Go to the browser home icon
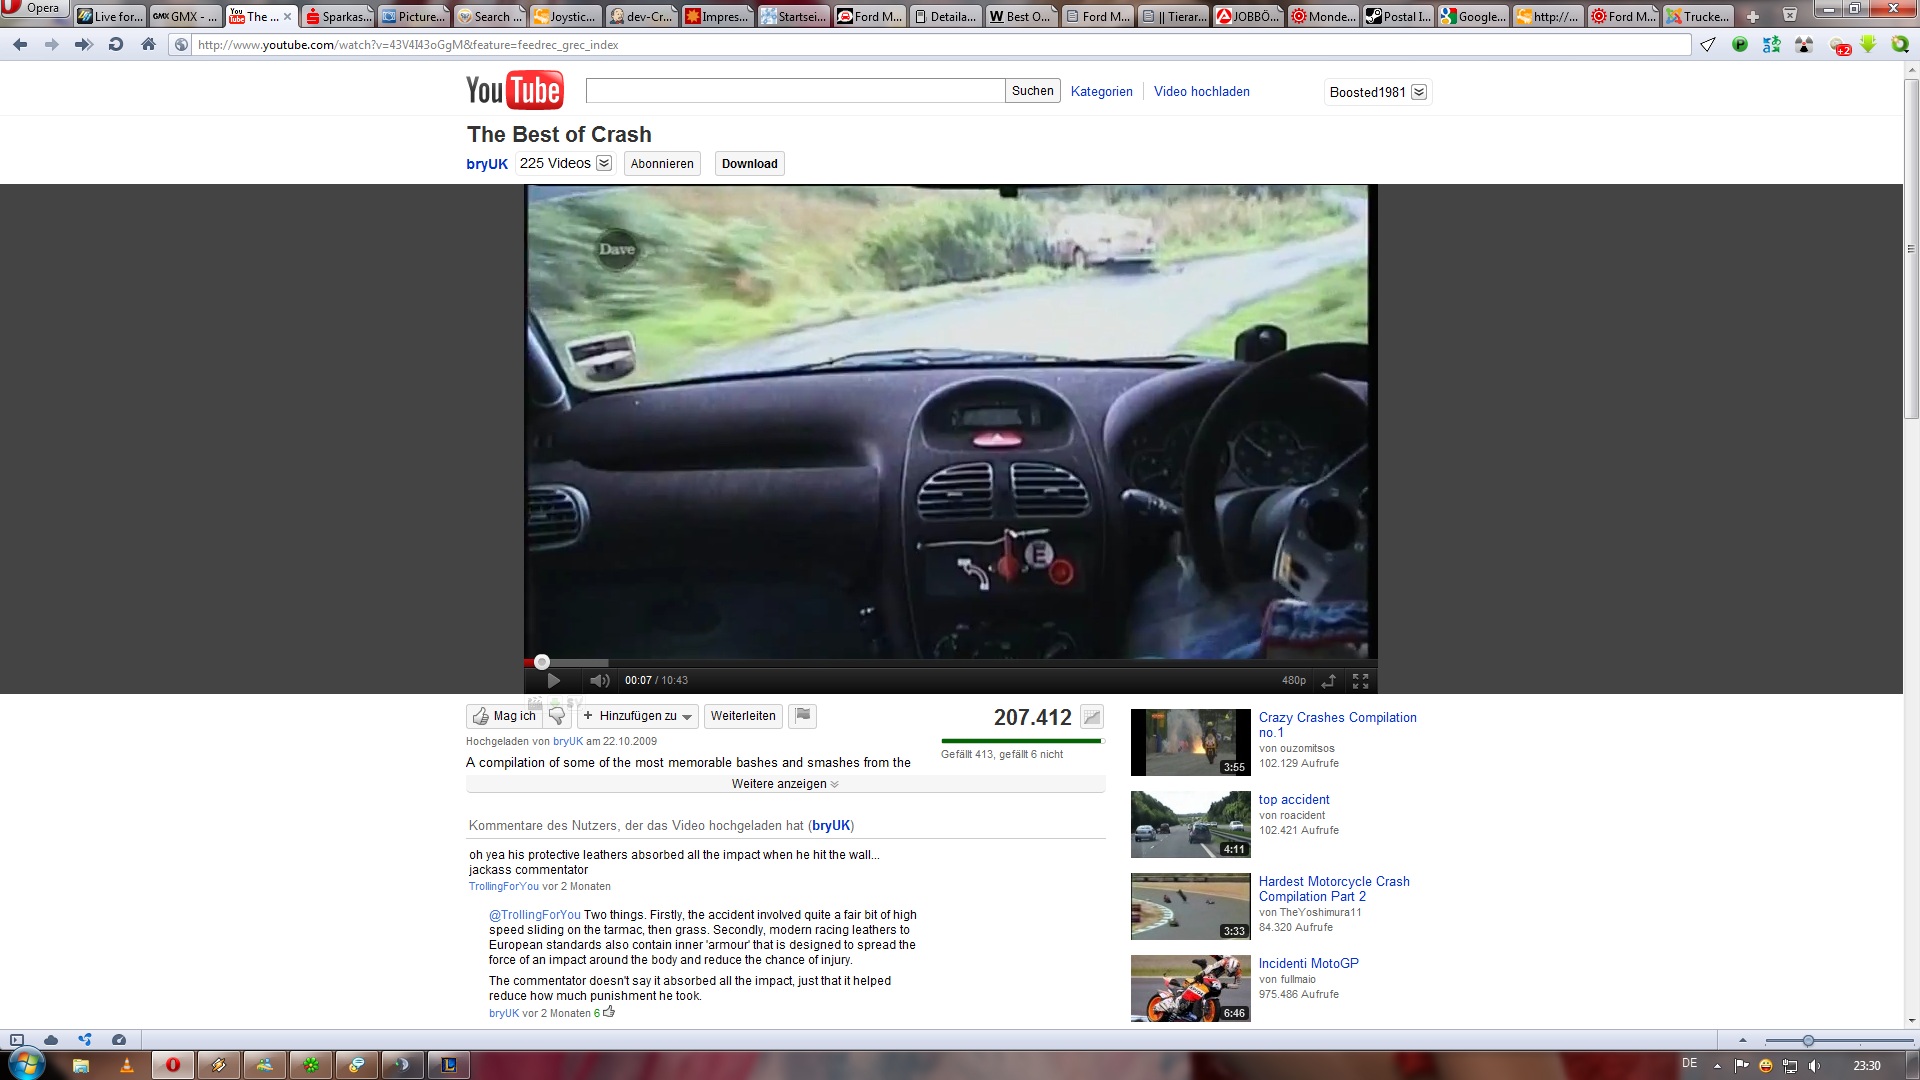This screenshot has height=1080, width=1920. coord(148,45)
